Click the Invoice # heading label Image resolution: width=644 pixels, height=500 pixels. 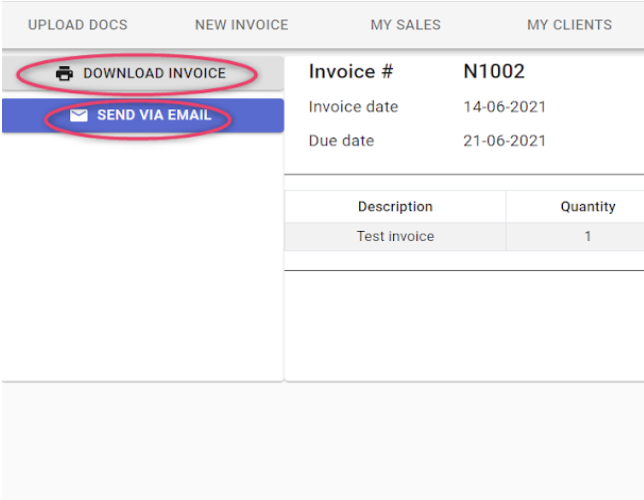click(351, 71)
